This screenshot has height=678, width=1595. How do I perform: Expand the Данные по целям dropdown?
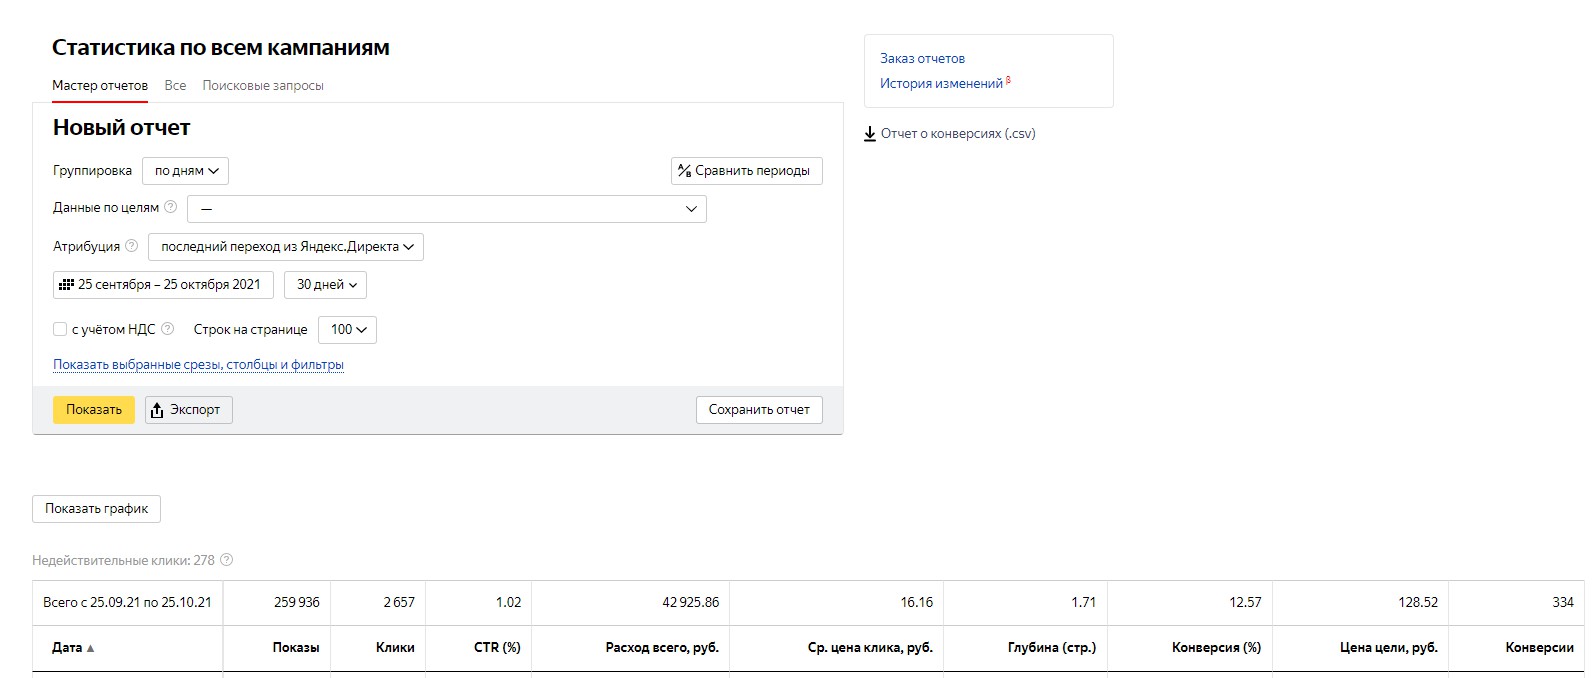click(446, 209)
